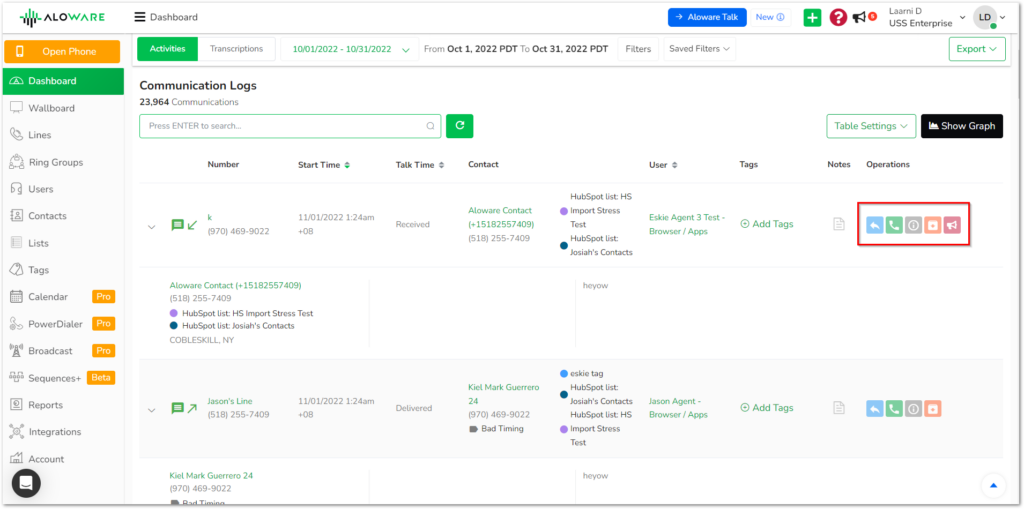Open notes icon for Jason Agent row

(x=839, y=408)
